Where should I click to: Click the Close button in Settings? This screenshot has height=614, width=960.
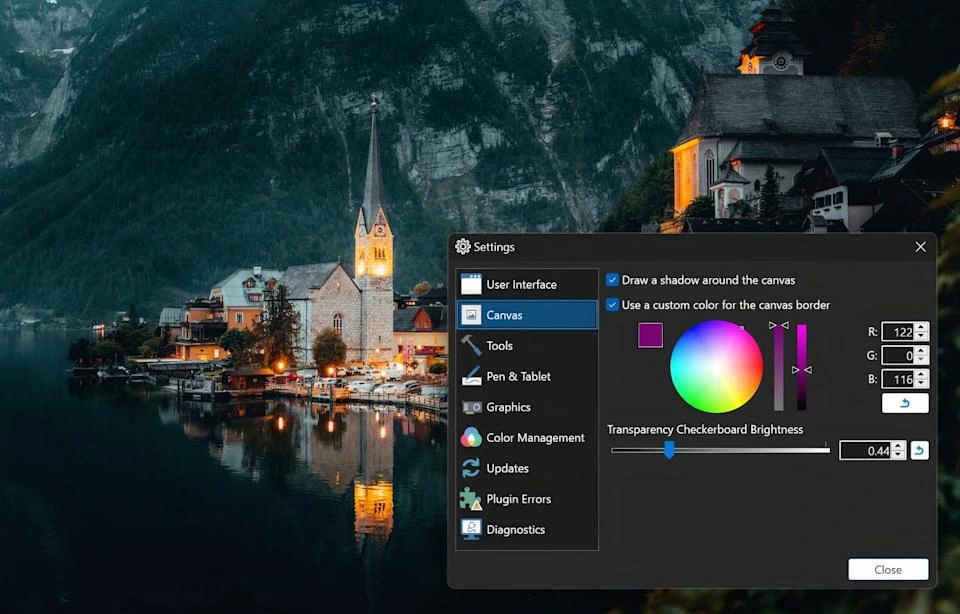click(x=888, y=569)
